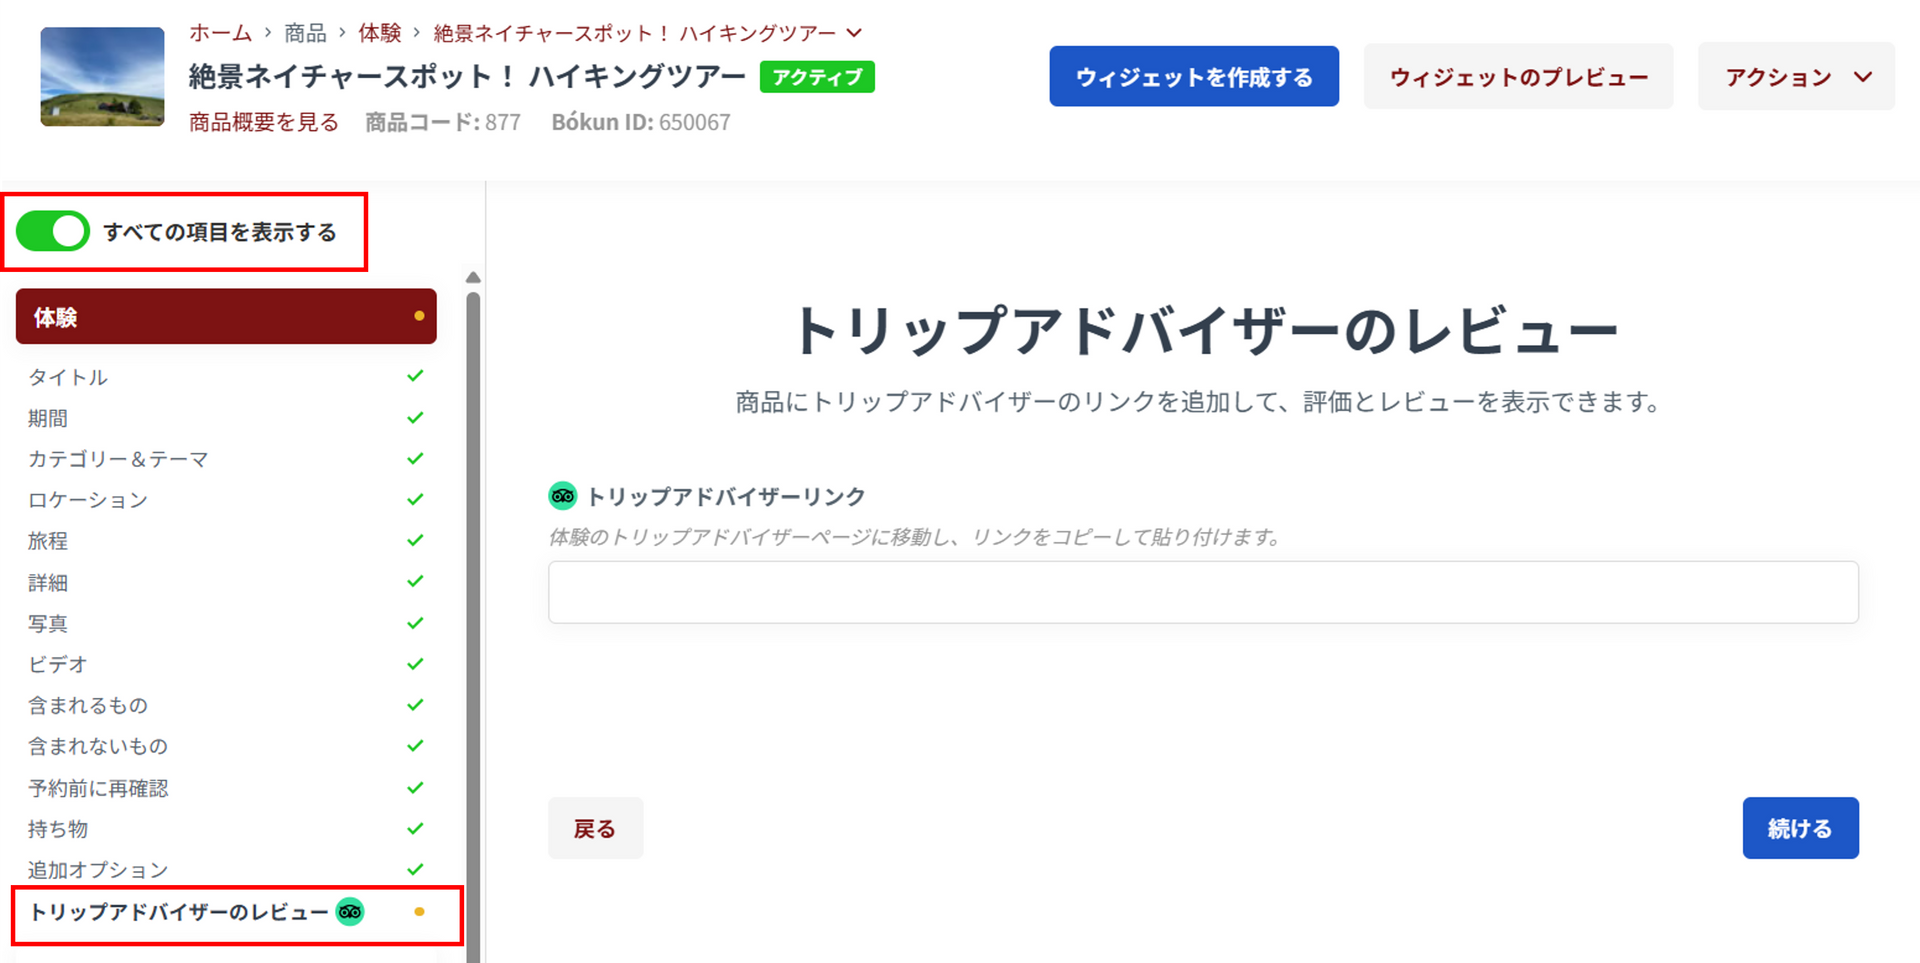Screen dimensions: 1920x963
Task: Click the product thumbnail image
Action: (x=102, y=77)
